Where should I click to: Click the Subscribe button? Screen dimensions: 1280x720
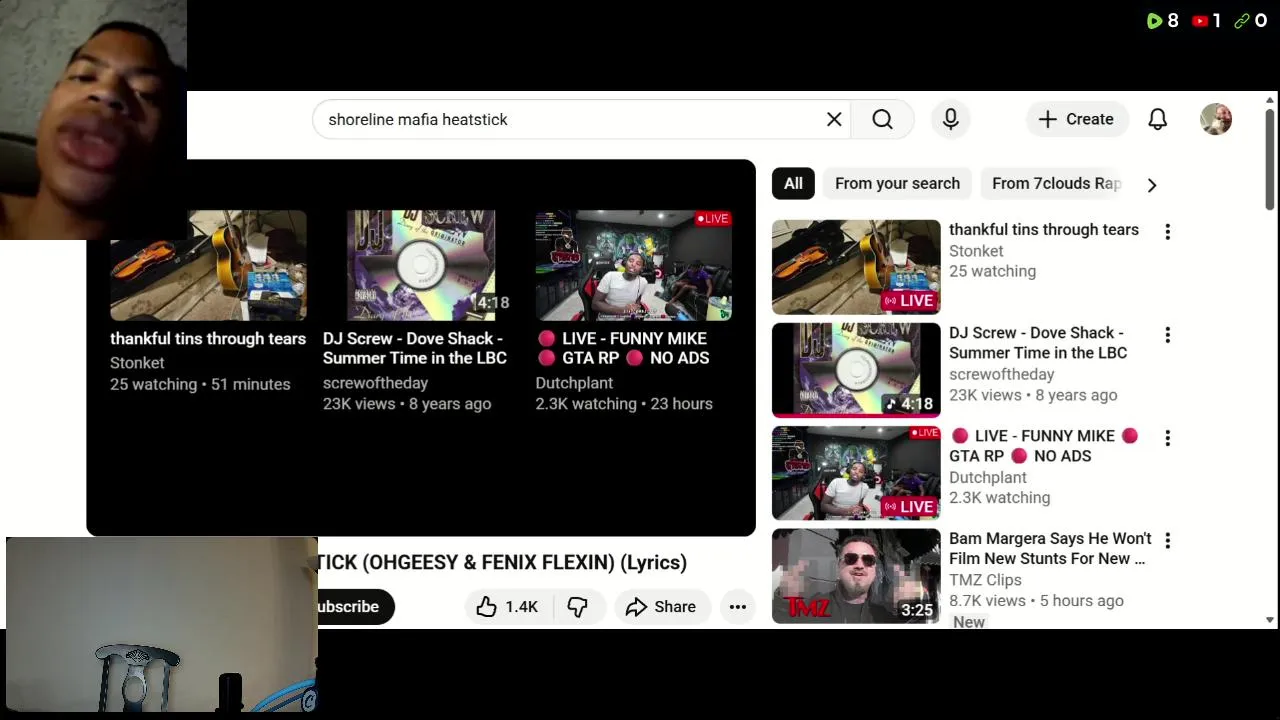(354, 606)
